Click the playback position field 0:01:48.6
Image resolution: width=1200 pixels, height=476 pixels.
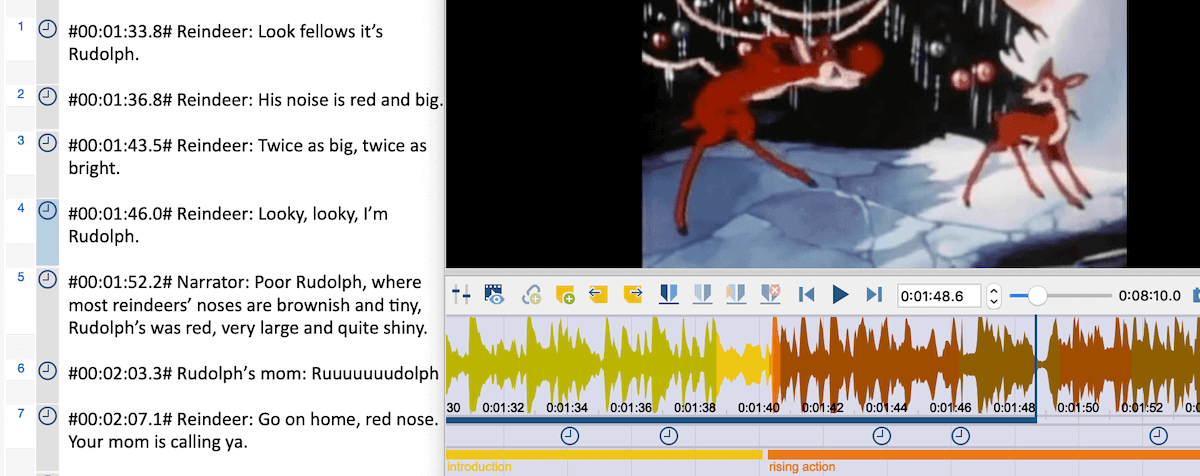(940, 296)
